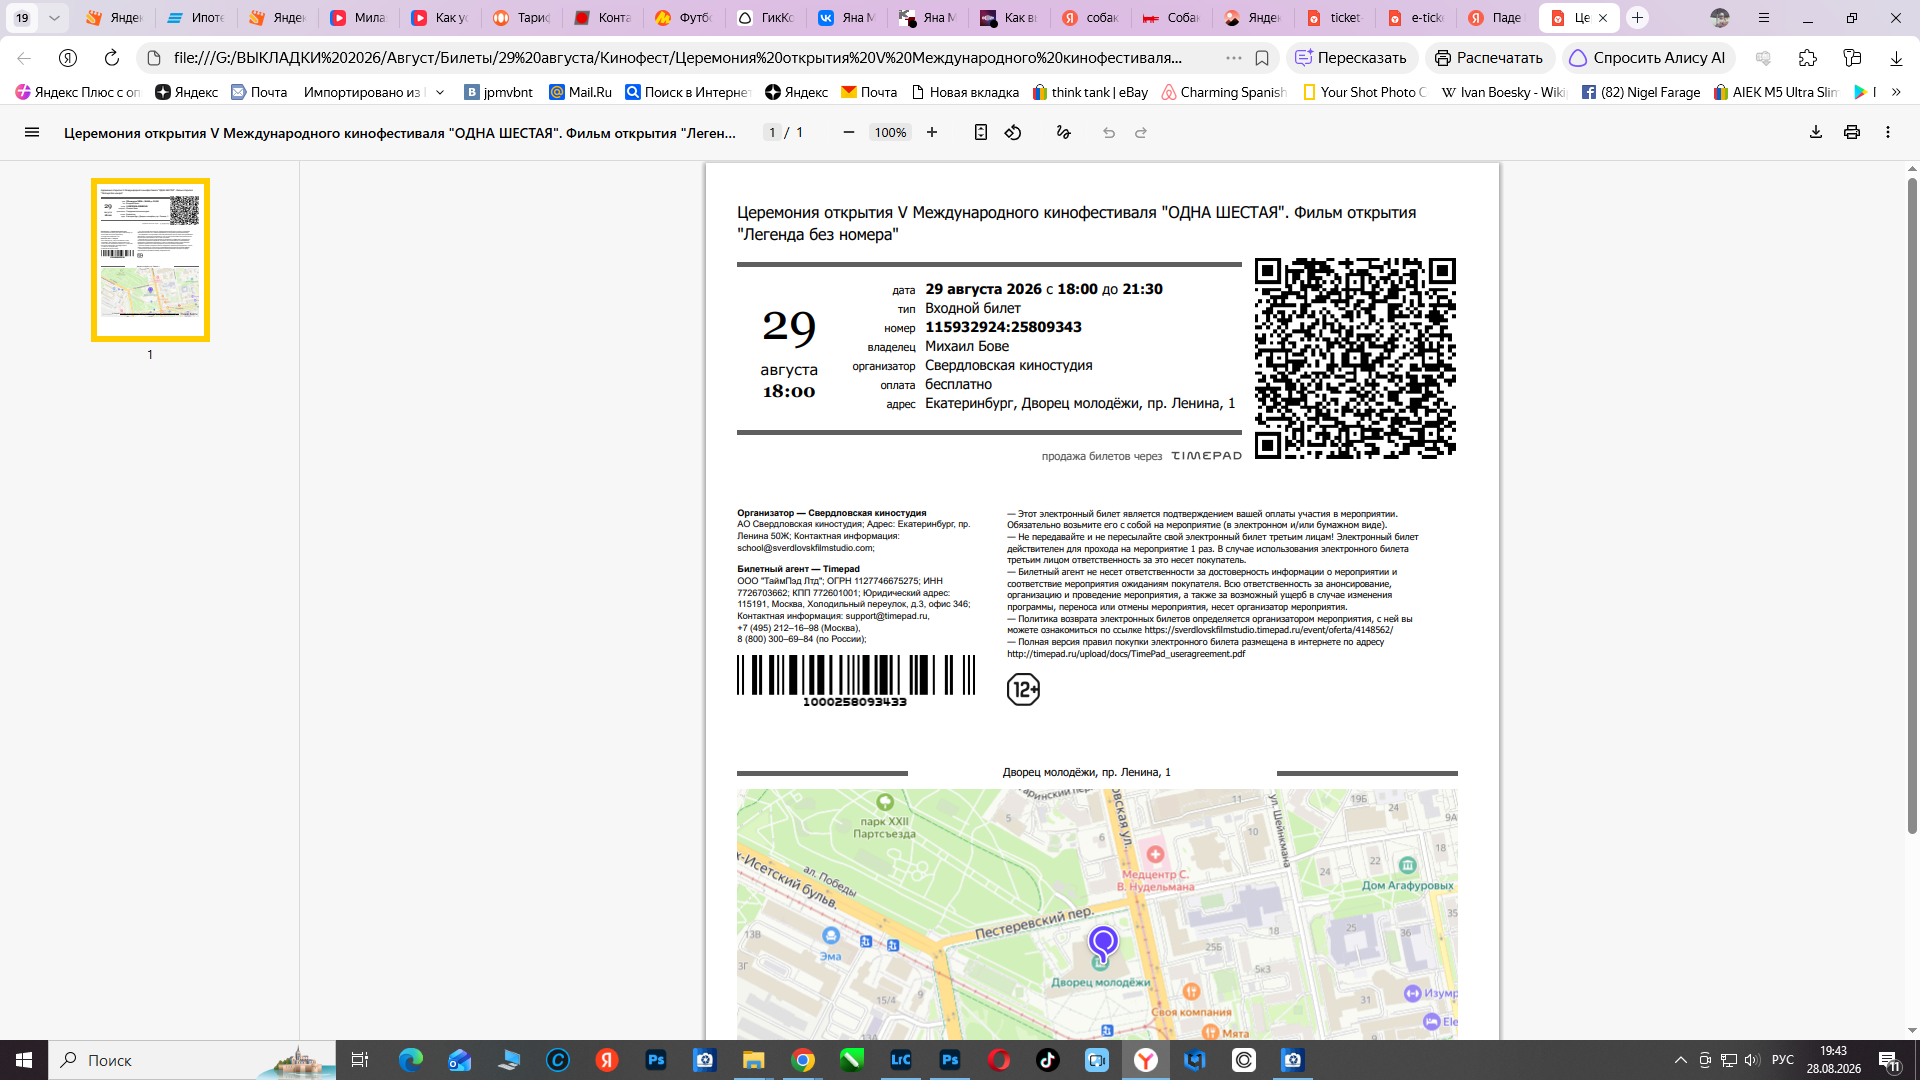Click the Распечатать button

[1489, 58]
